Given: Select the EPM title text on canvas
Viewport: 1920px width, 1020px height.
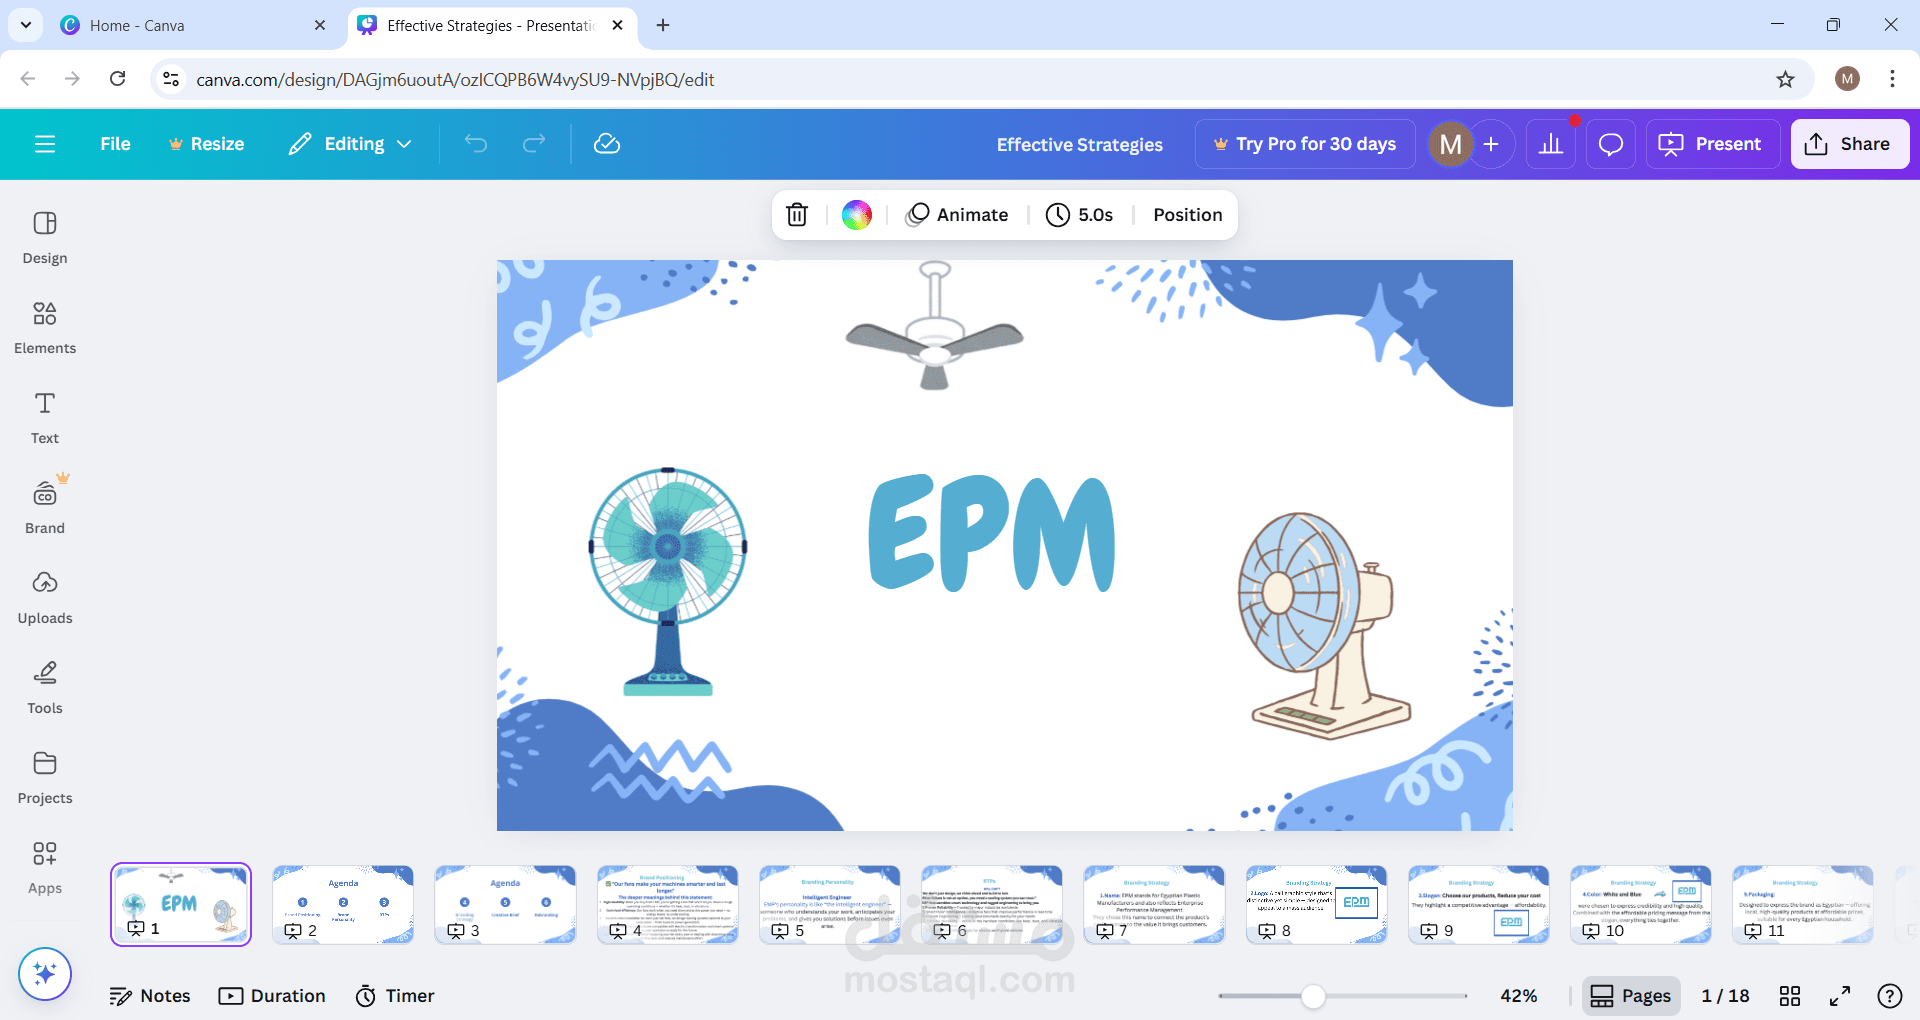Looking at the screenshot, I should click(x=992, y=533).
